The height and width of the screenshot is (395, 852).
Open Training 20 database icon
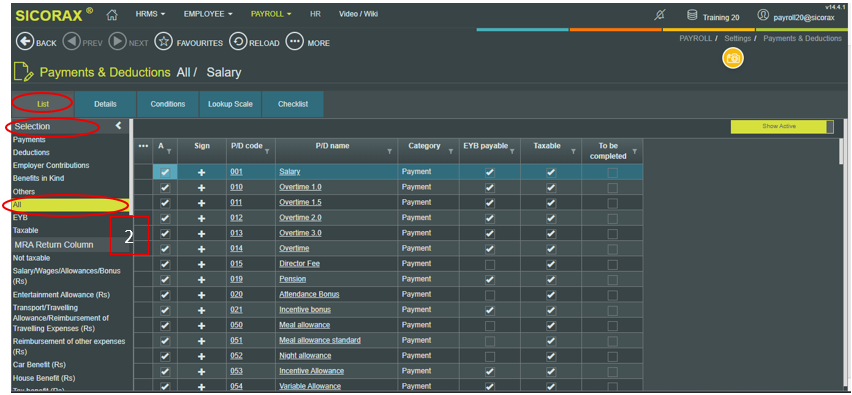click(x=692, y=15)
